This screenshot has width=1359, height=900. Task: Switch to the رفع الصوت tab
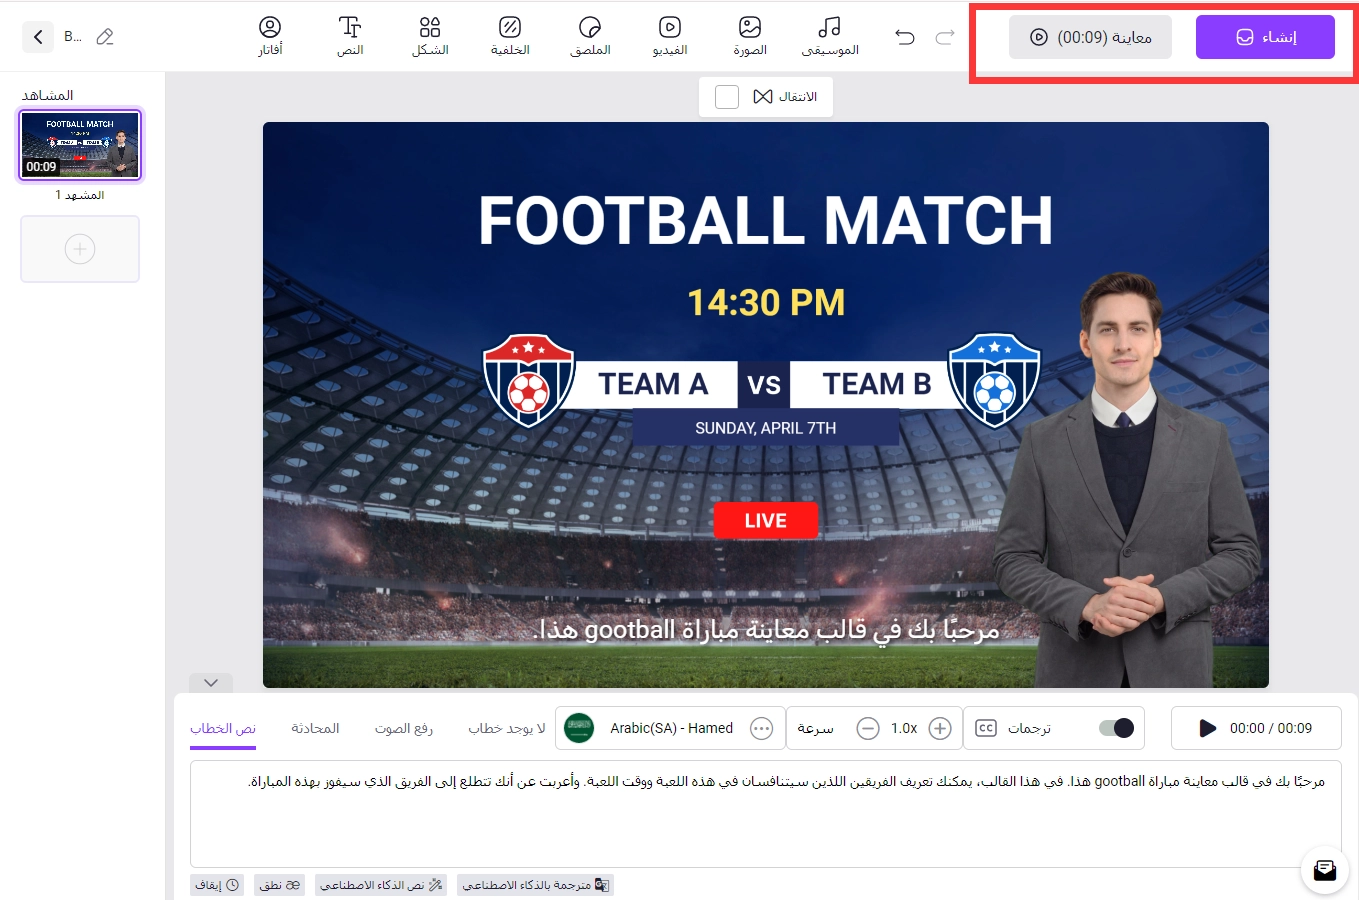(x=404, y=728)
